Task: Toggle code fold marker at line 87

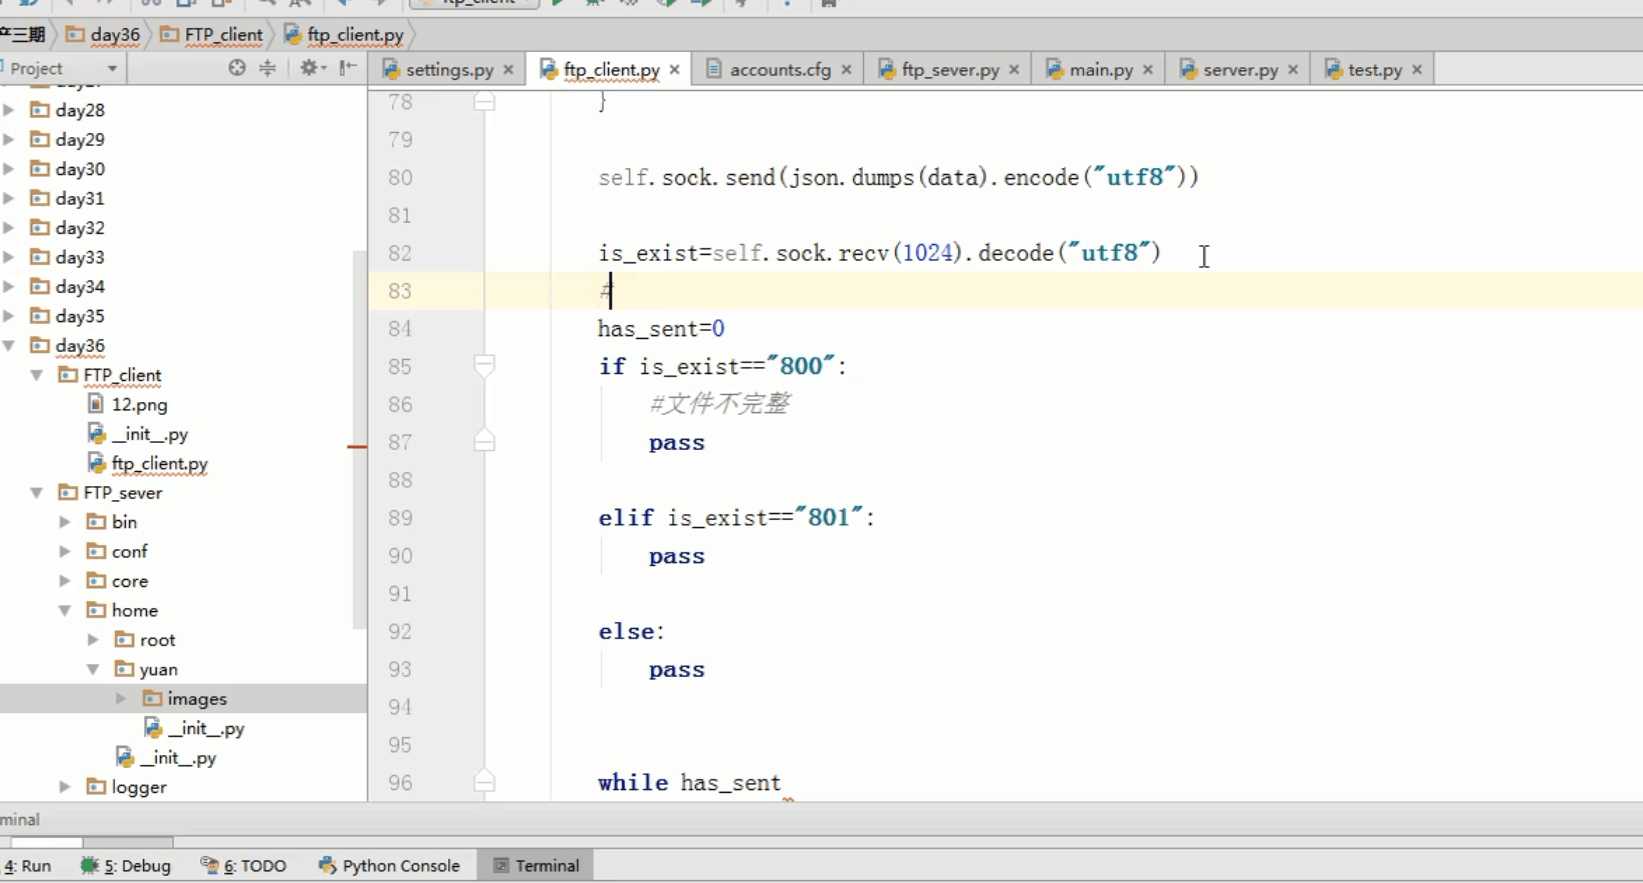Action: click(x=485, y=441)
